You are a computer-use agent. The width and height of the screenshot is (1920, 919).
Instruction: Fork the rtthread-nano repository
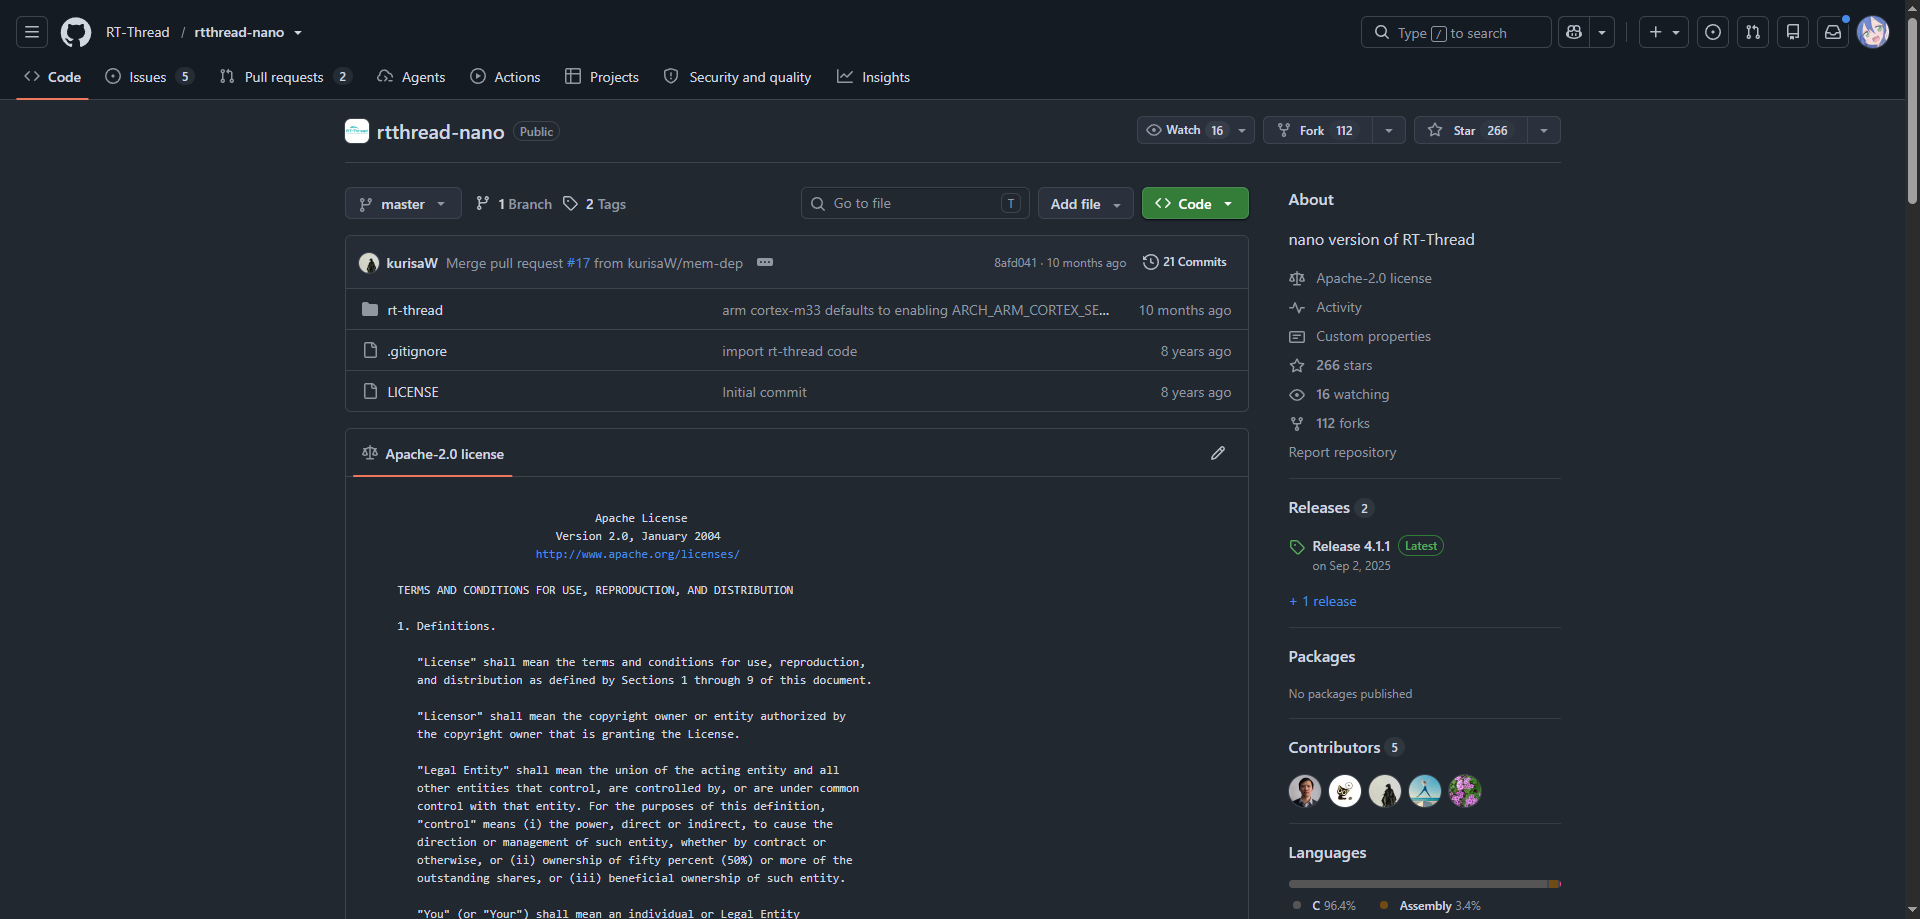pos(1318,130)
